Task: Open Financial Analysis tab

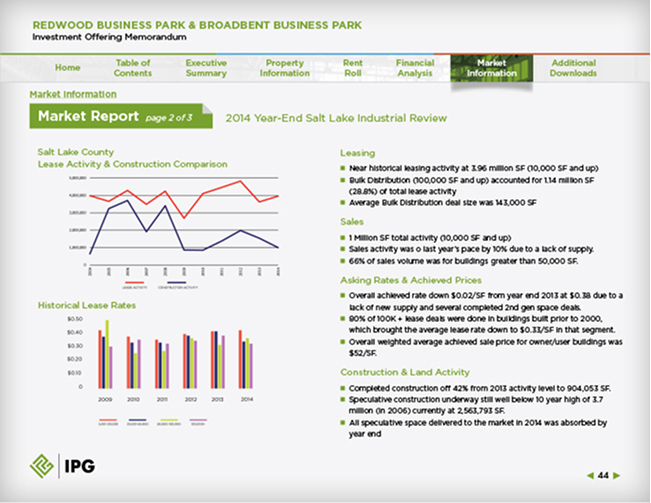Action: [x=415, y=68]
